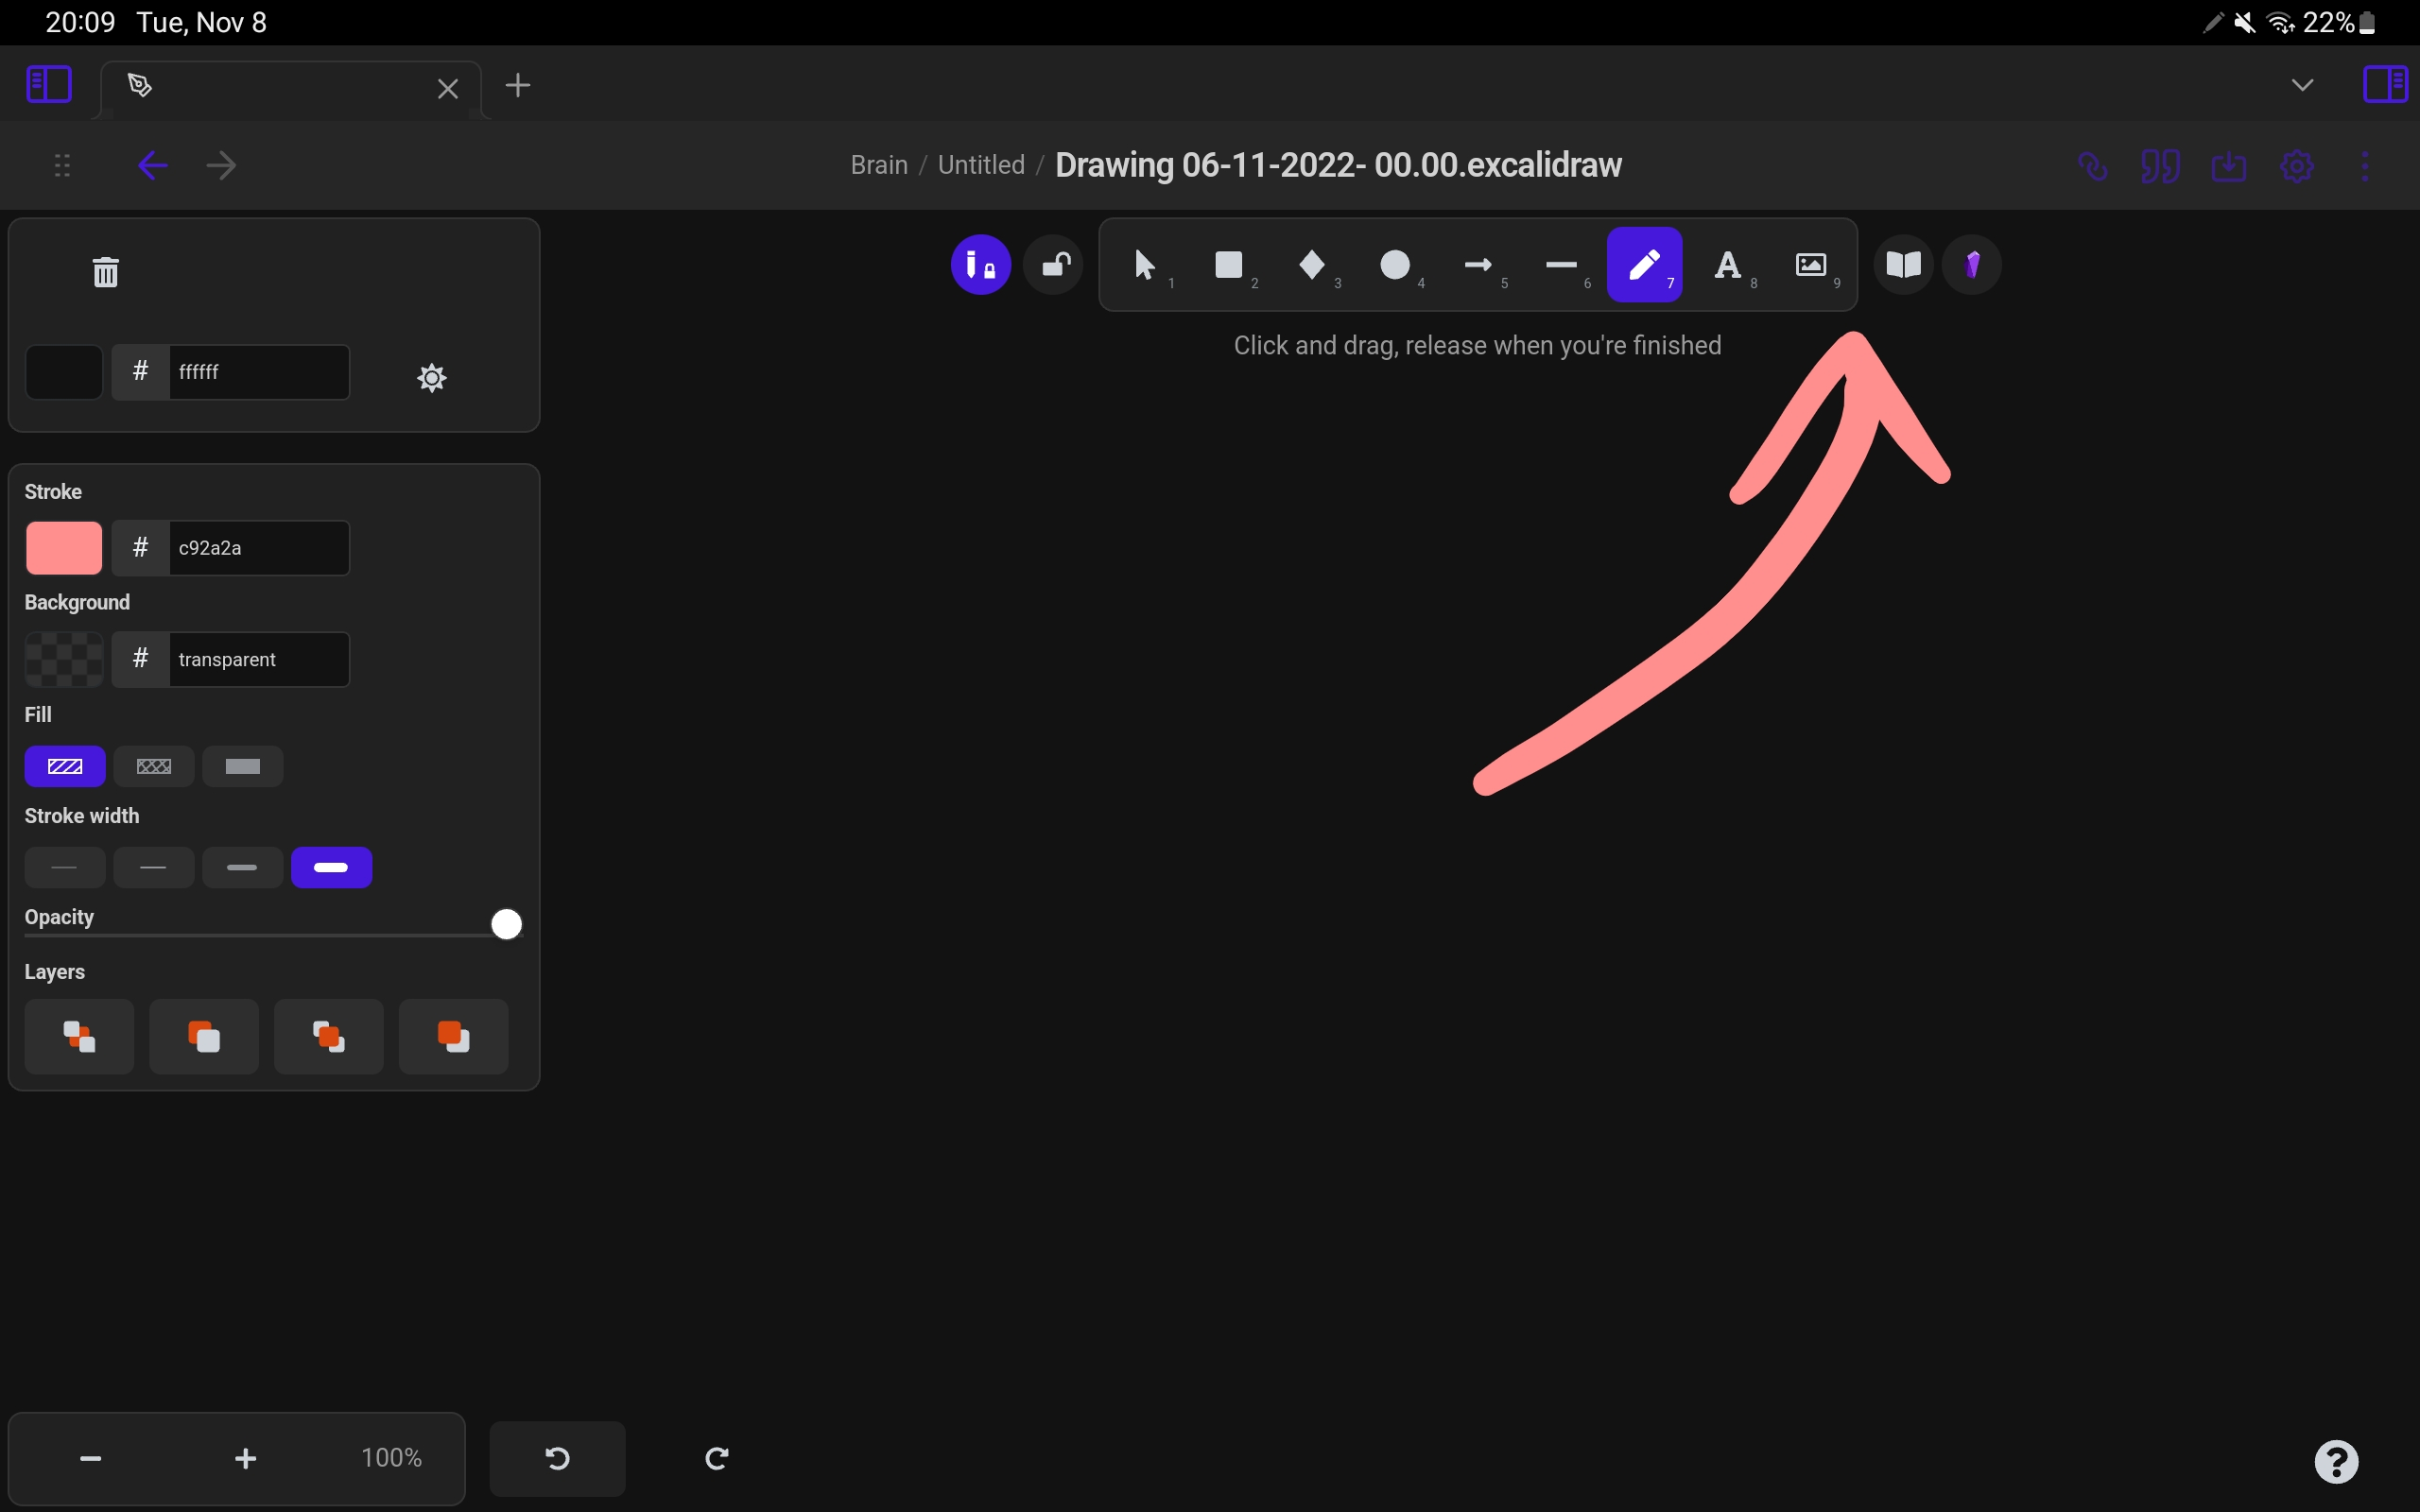2420x1512 pixels.
Task: Select the Rectangle tool
Action: (1228, 265)
